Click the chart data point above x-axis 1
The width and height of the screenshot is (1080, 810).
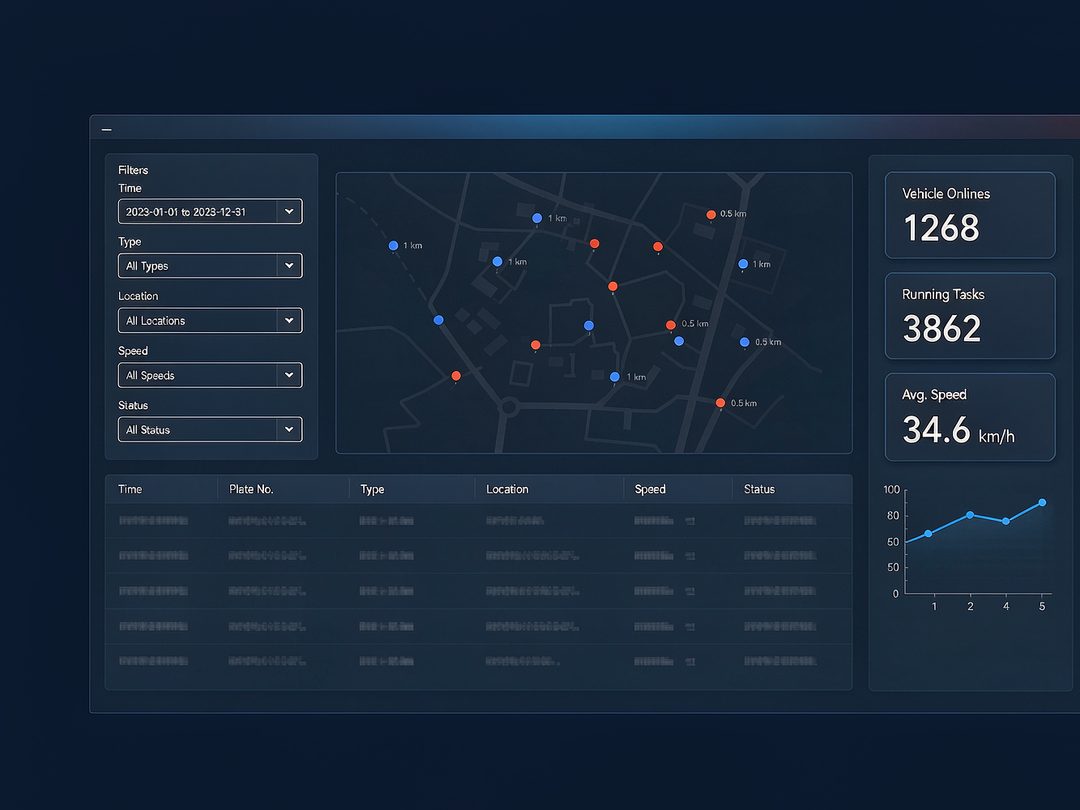(928, 534)
